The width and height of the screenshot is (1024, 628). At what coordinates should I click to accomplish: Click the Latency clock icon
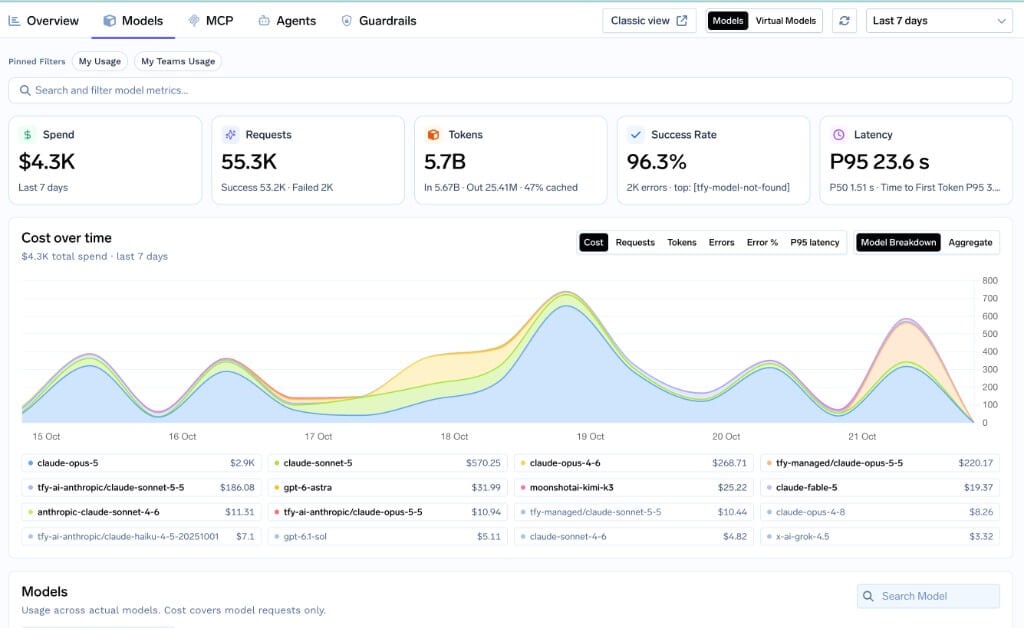[x=839, y=134]
